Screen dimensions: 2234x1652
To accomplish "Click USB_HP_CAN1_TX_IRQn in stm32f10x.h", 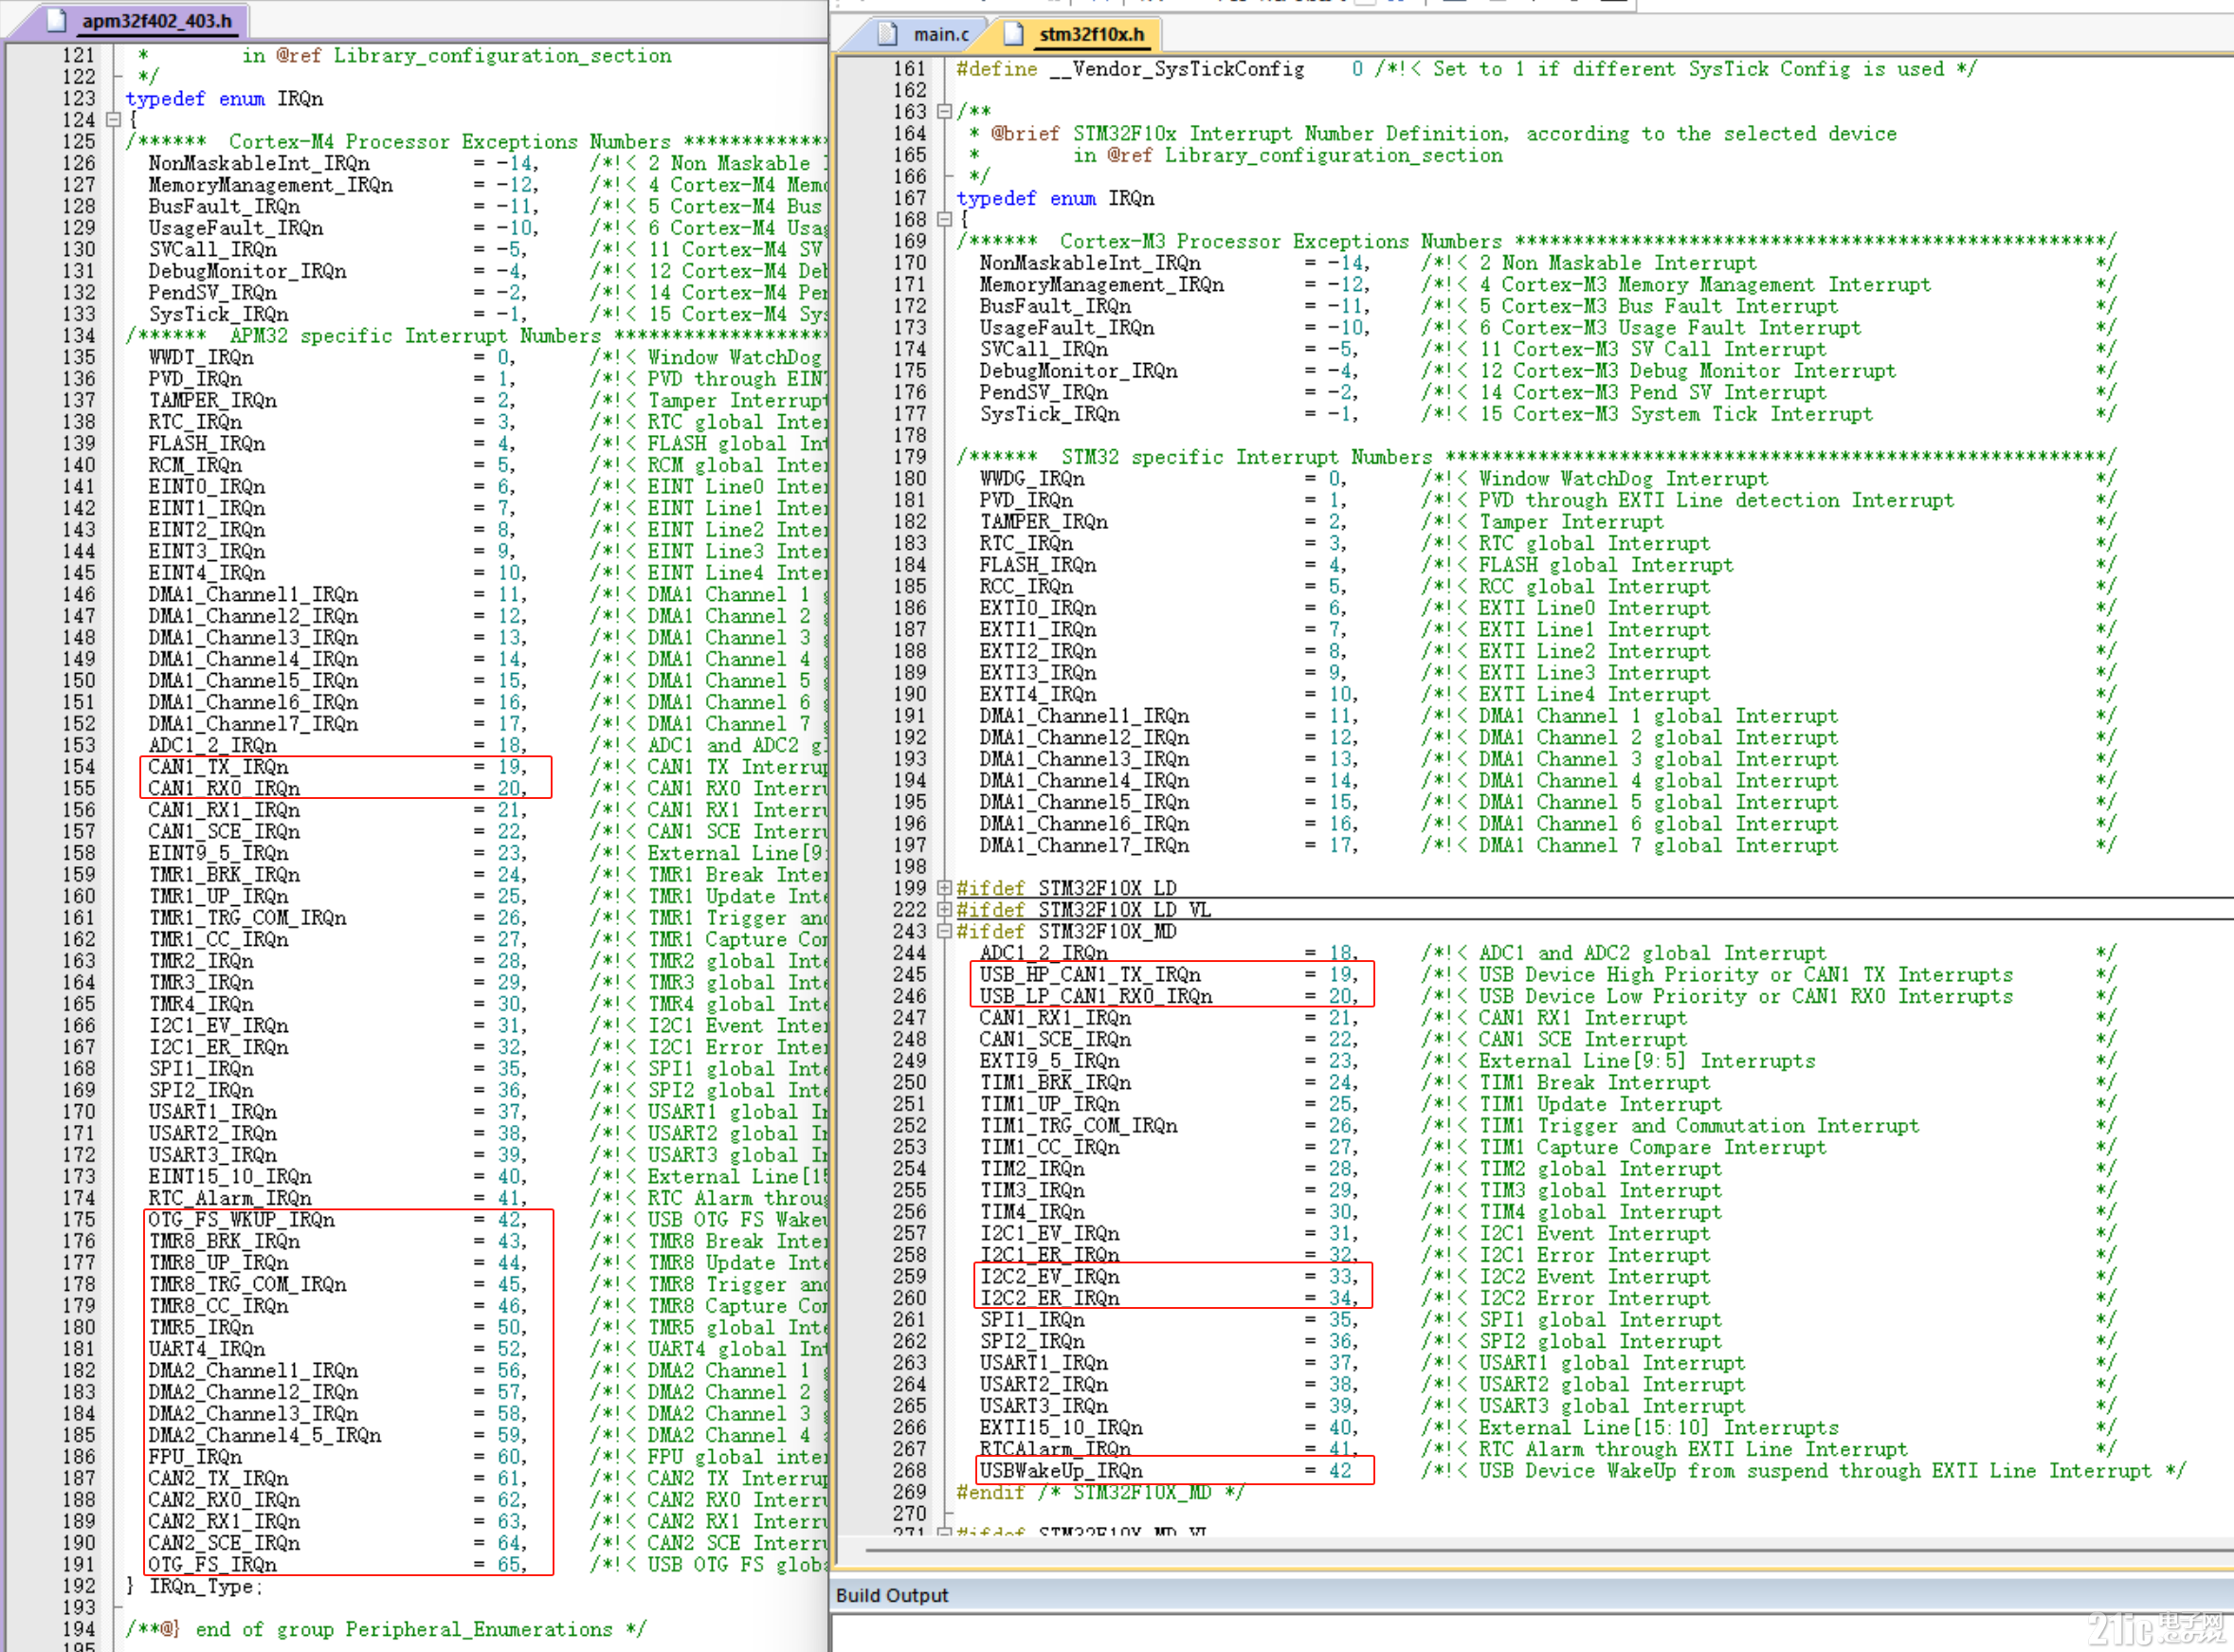I will point(1090,975).
